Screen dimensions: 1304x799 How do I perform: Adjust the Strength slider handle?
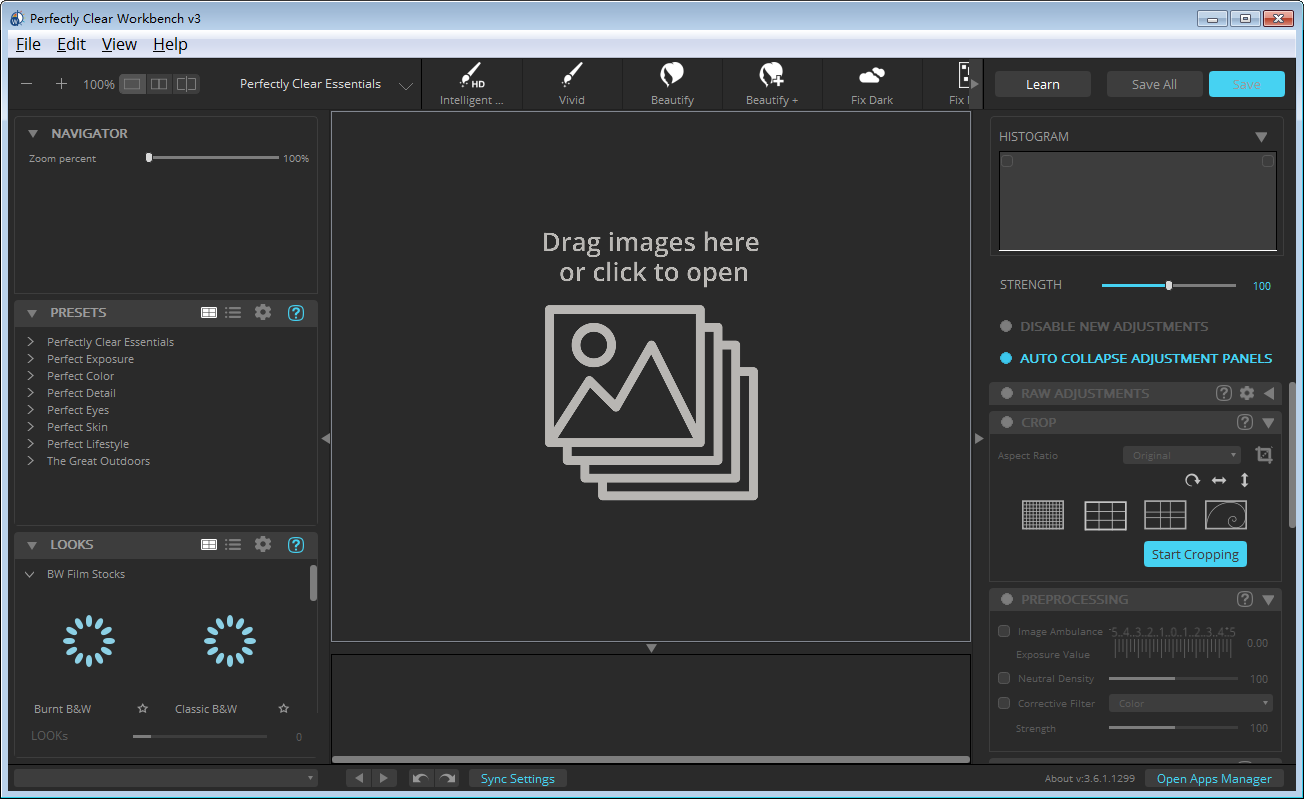pos(1168,285)
